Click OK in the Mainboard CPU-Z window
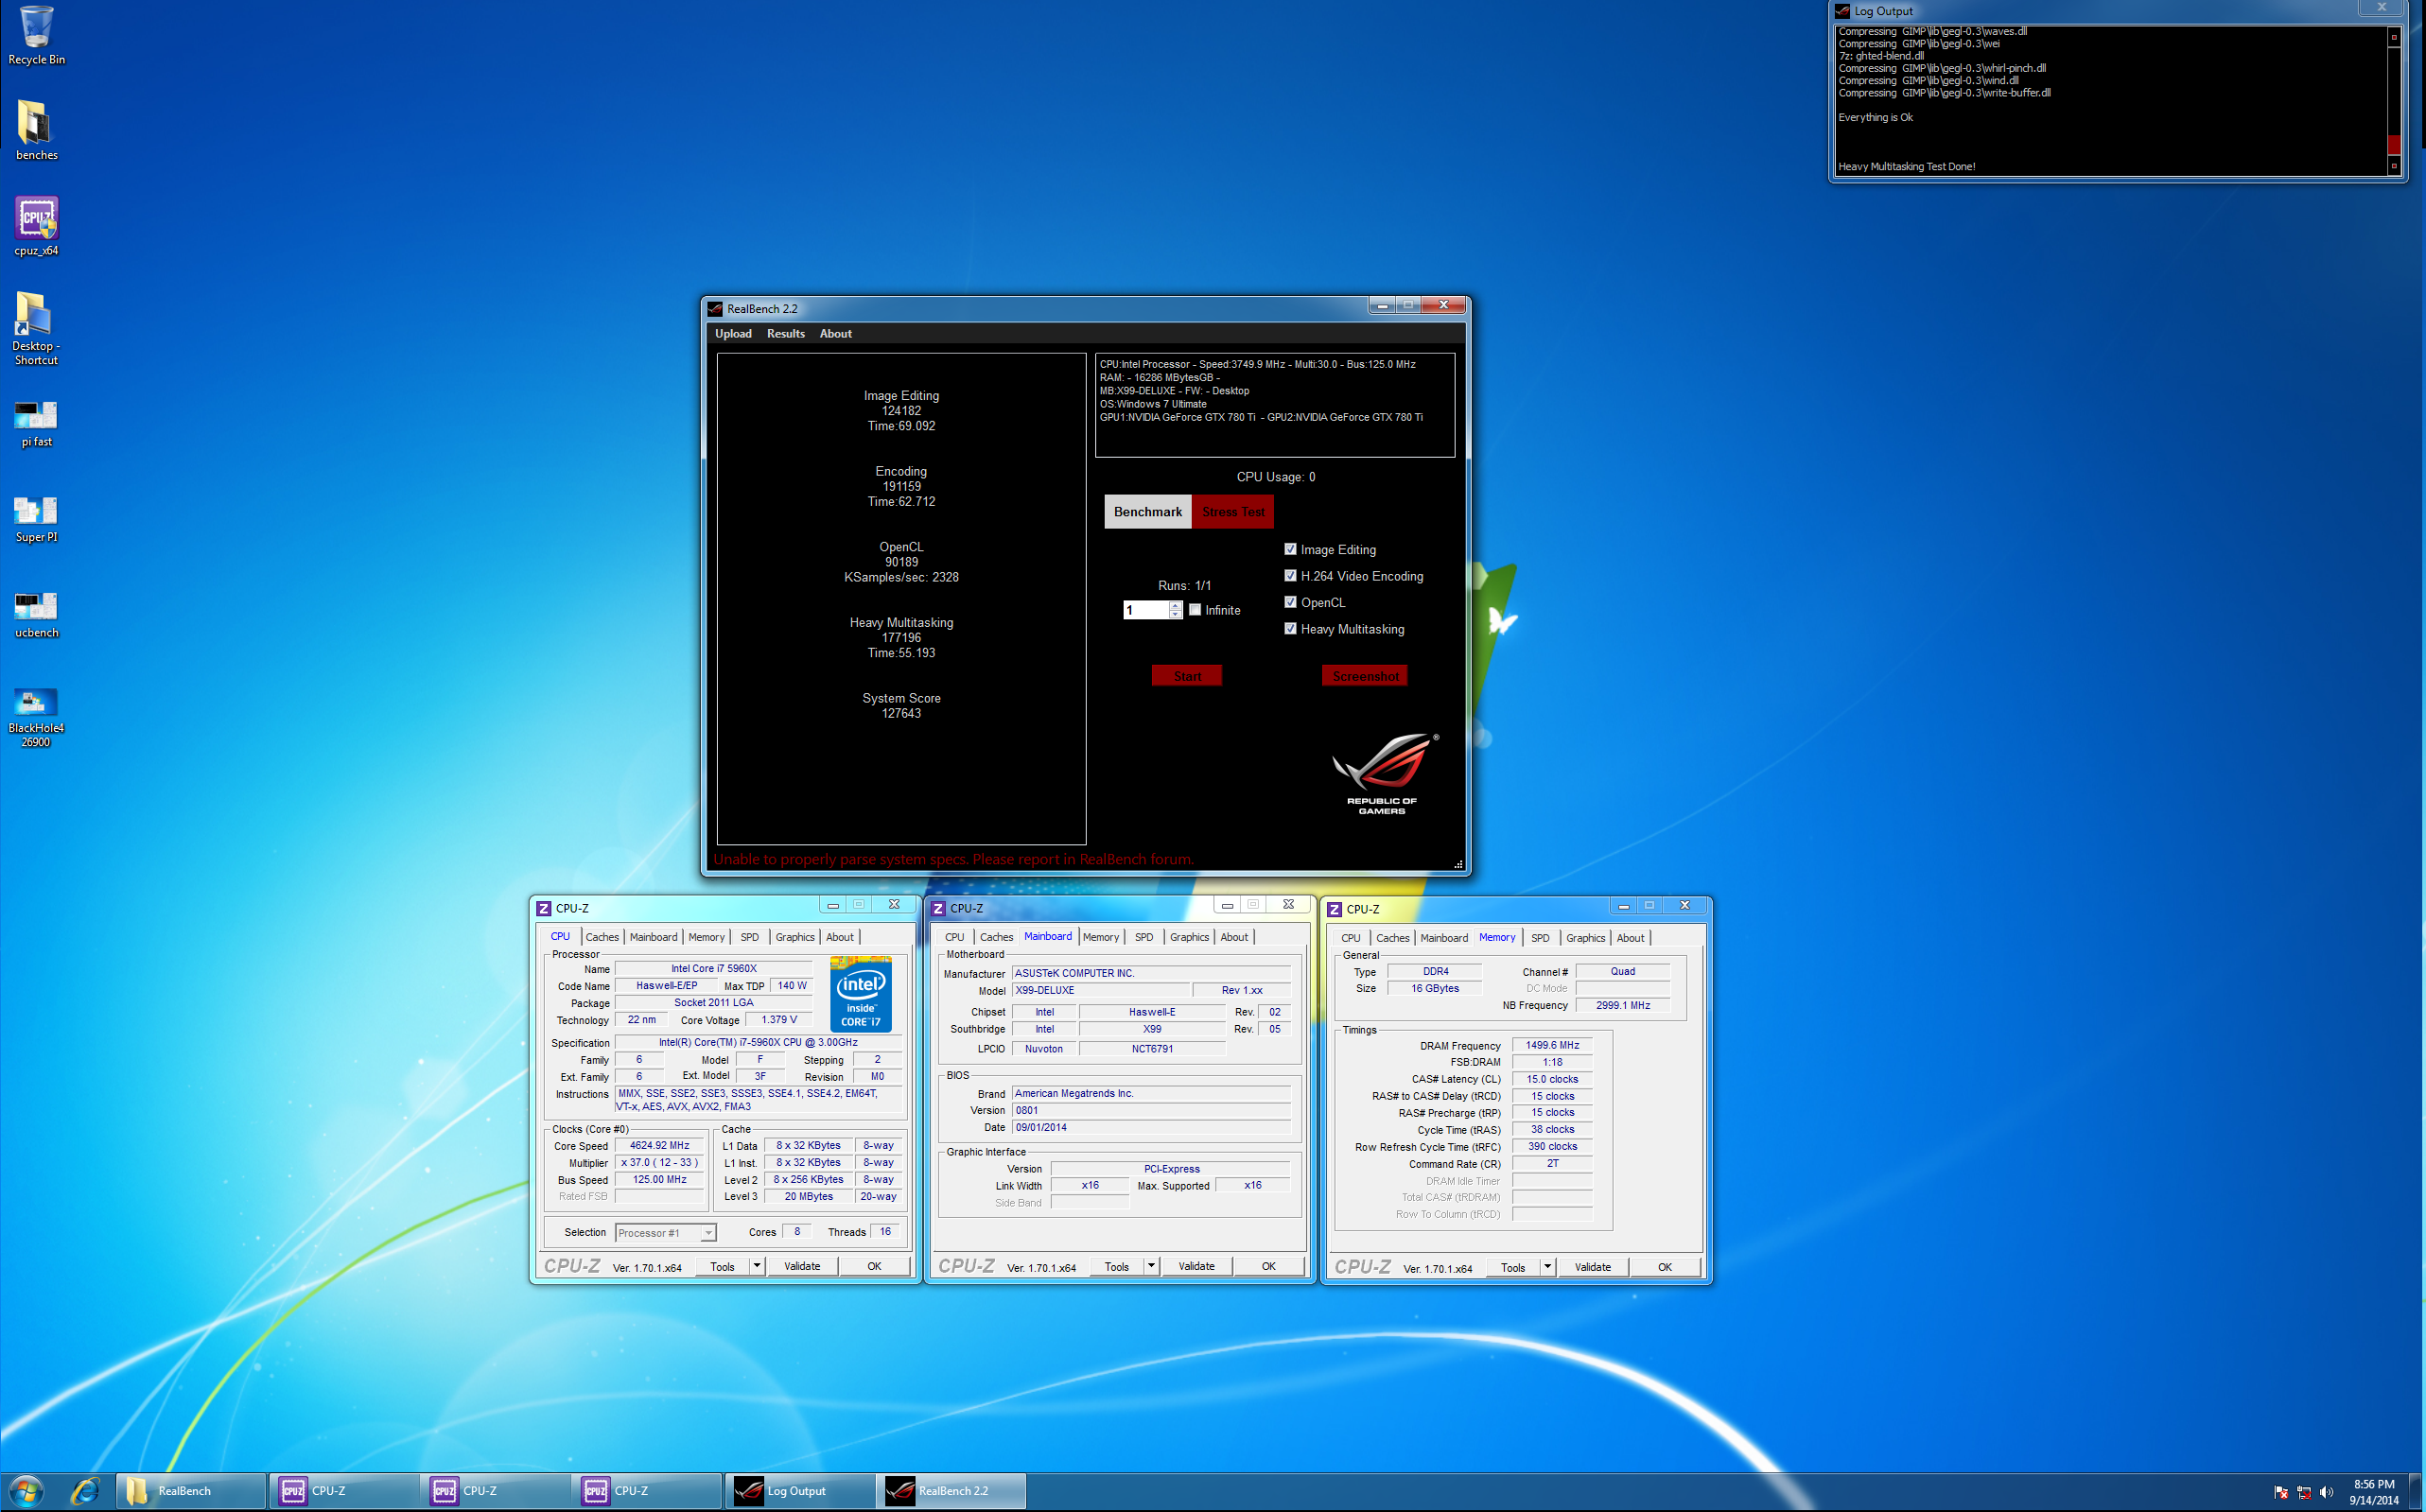2426x1512 pixels. pos(1269,1266)
